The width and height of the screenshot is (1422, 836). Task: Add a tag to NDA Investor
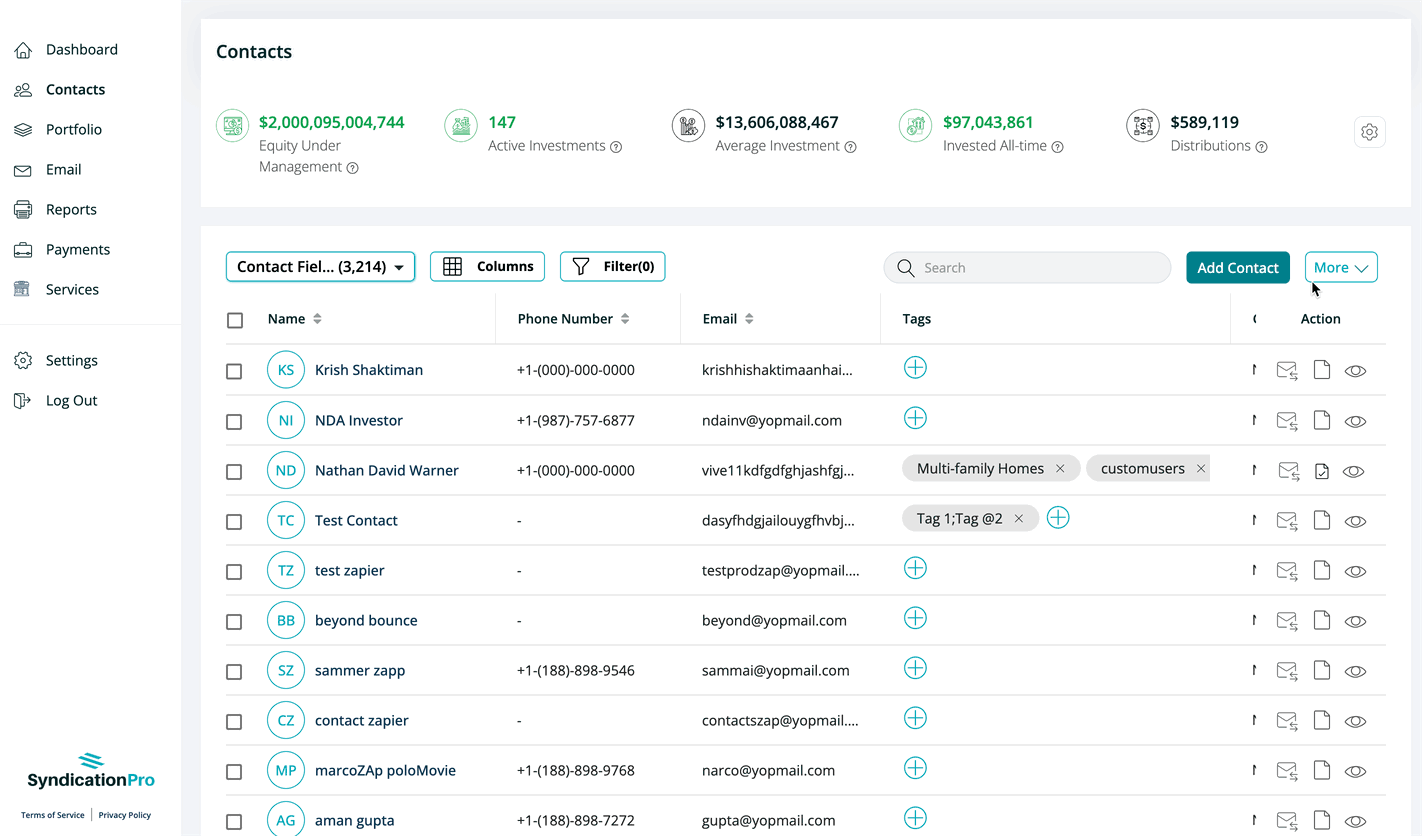(x=915, y=418)
